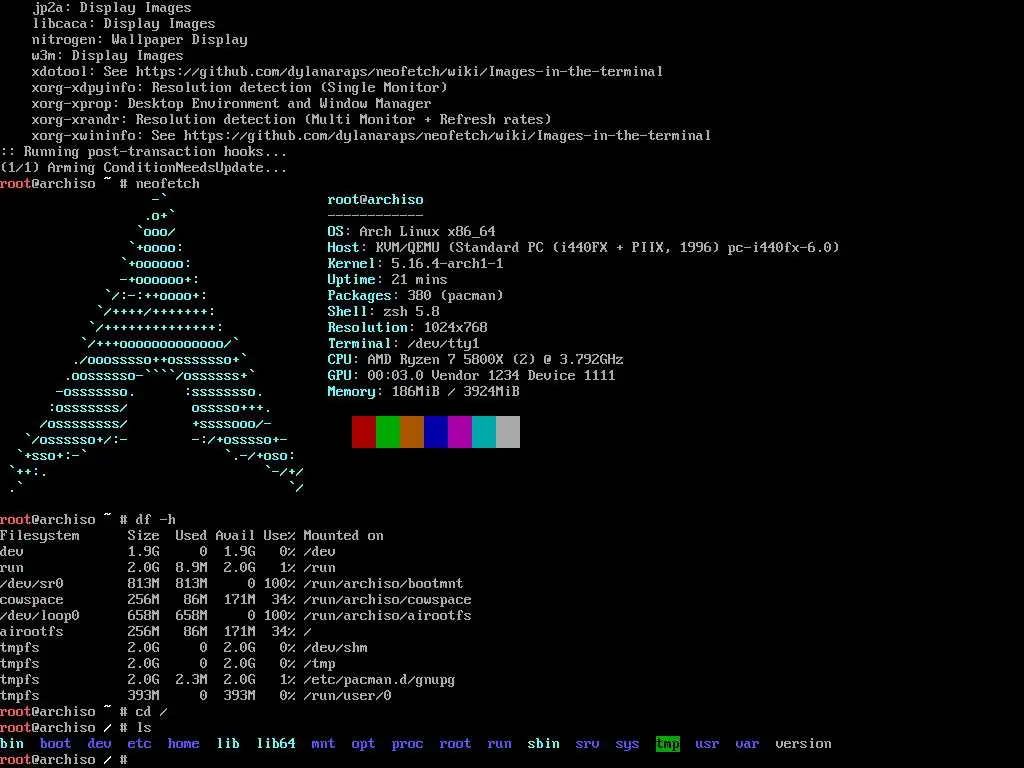Click the 'version' file in ls output
1024x768 pixels.
click(803, 744)
